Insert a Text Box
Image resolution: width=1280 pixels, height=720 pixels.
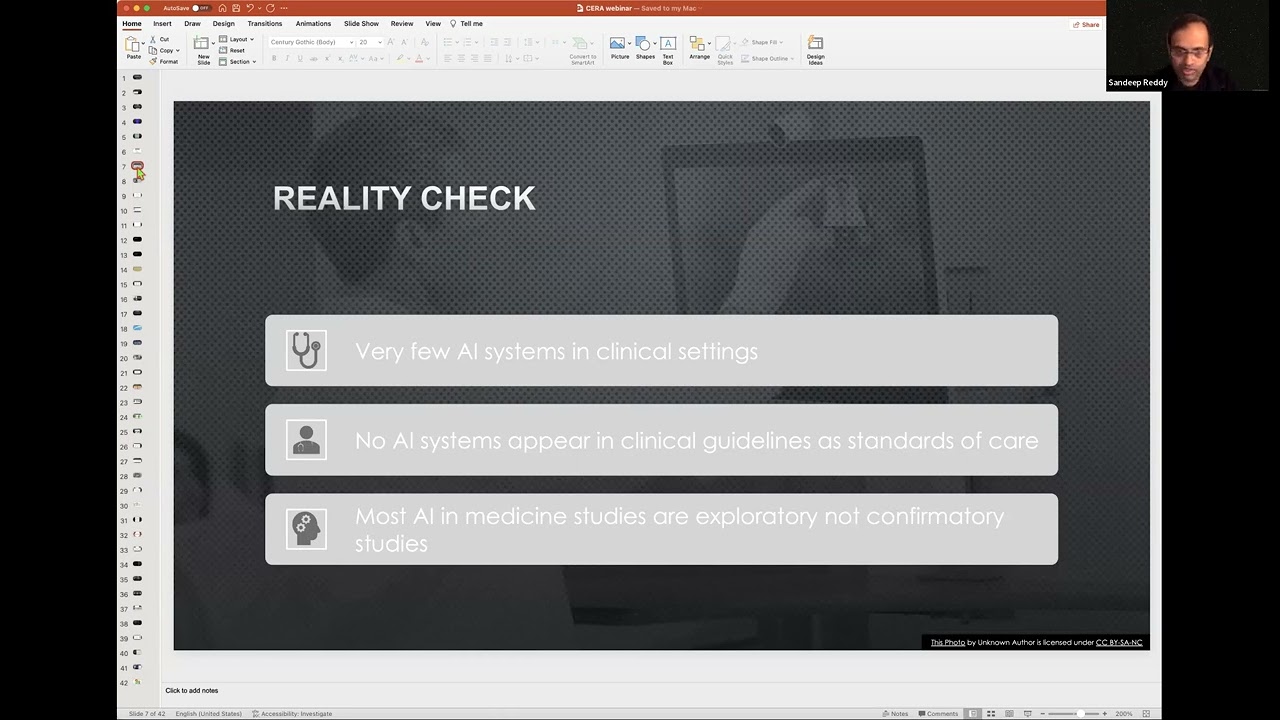(x=668, y=50)
